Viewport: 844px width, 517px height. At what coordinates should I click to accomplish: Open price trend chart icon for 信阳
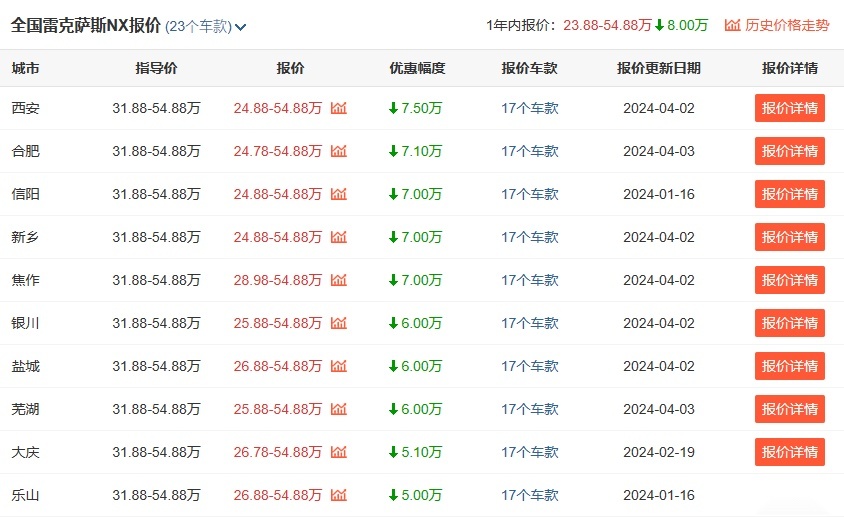pyautogui.click(x=339, y=194)
